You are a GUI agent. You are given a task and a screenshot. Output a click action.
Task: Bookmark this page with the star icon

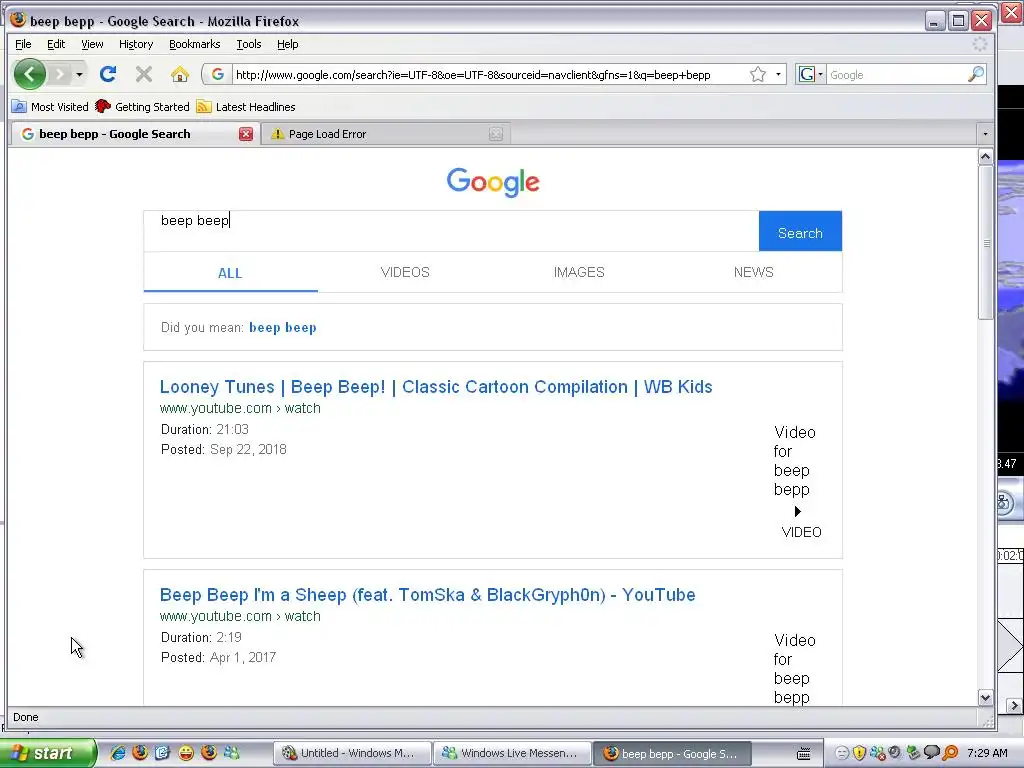758,74
